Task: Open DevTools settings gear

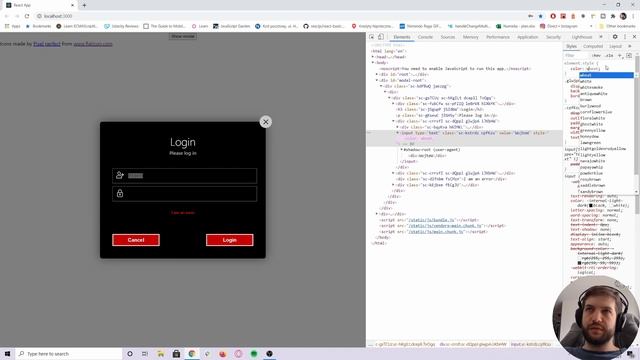Action: (615, 37)
